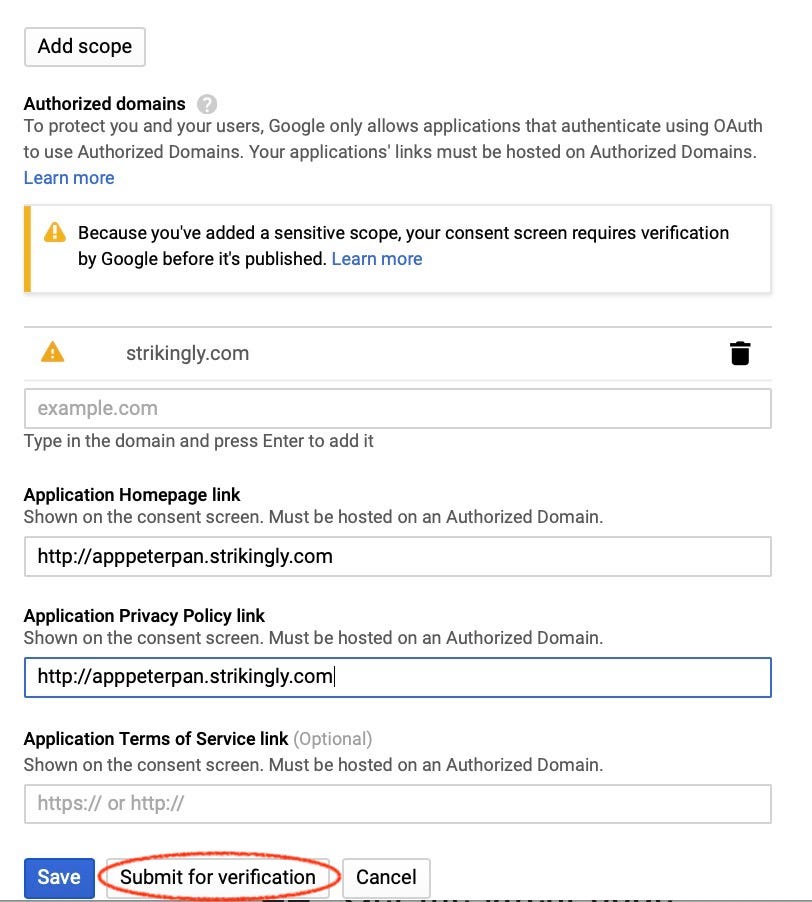
Task: Click the warning icon beside strikingly.com
Action: [52, 351]
